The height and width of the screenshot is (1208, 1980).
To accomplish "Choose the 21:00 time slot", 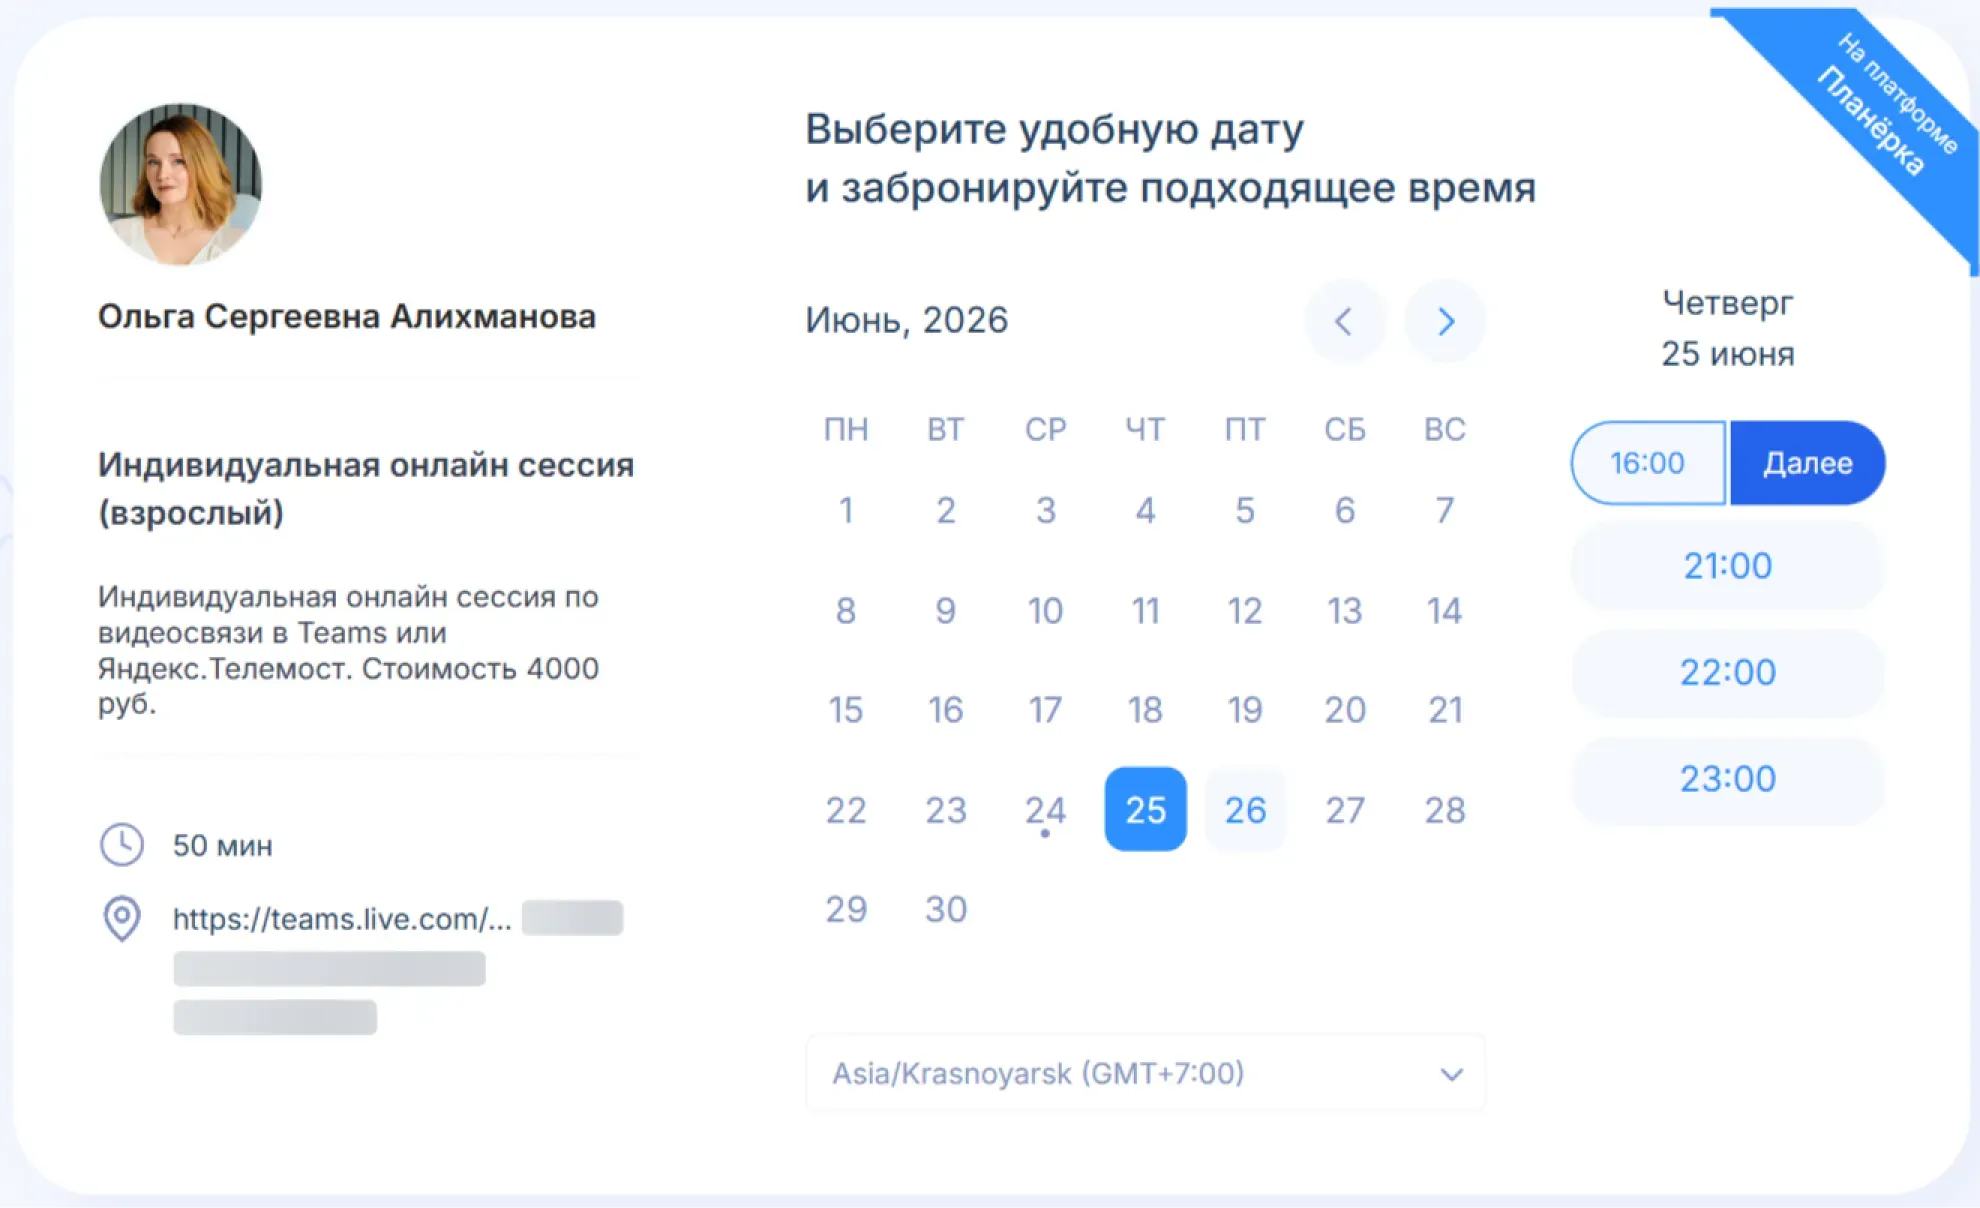I will click(1728, 566).
